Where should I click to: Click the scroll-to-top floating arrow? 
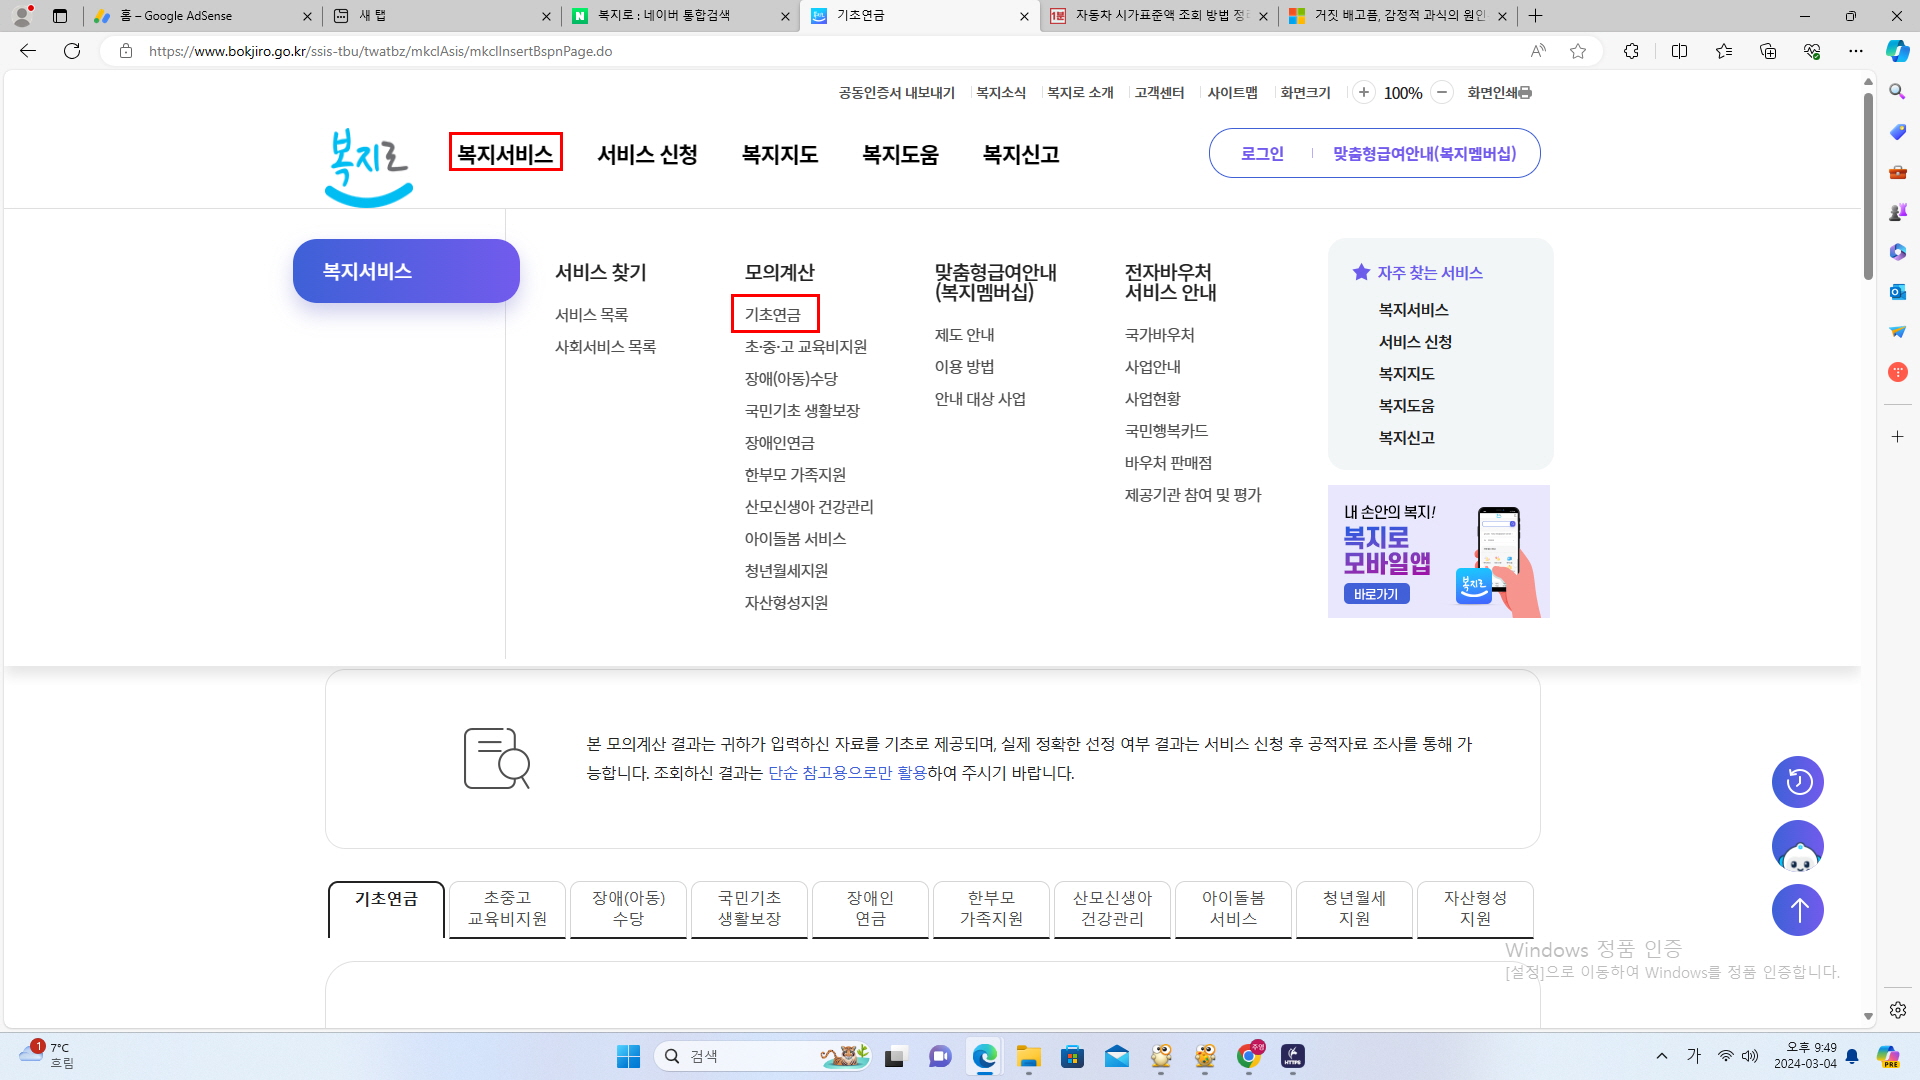click(1797, 910)
